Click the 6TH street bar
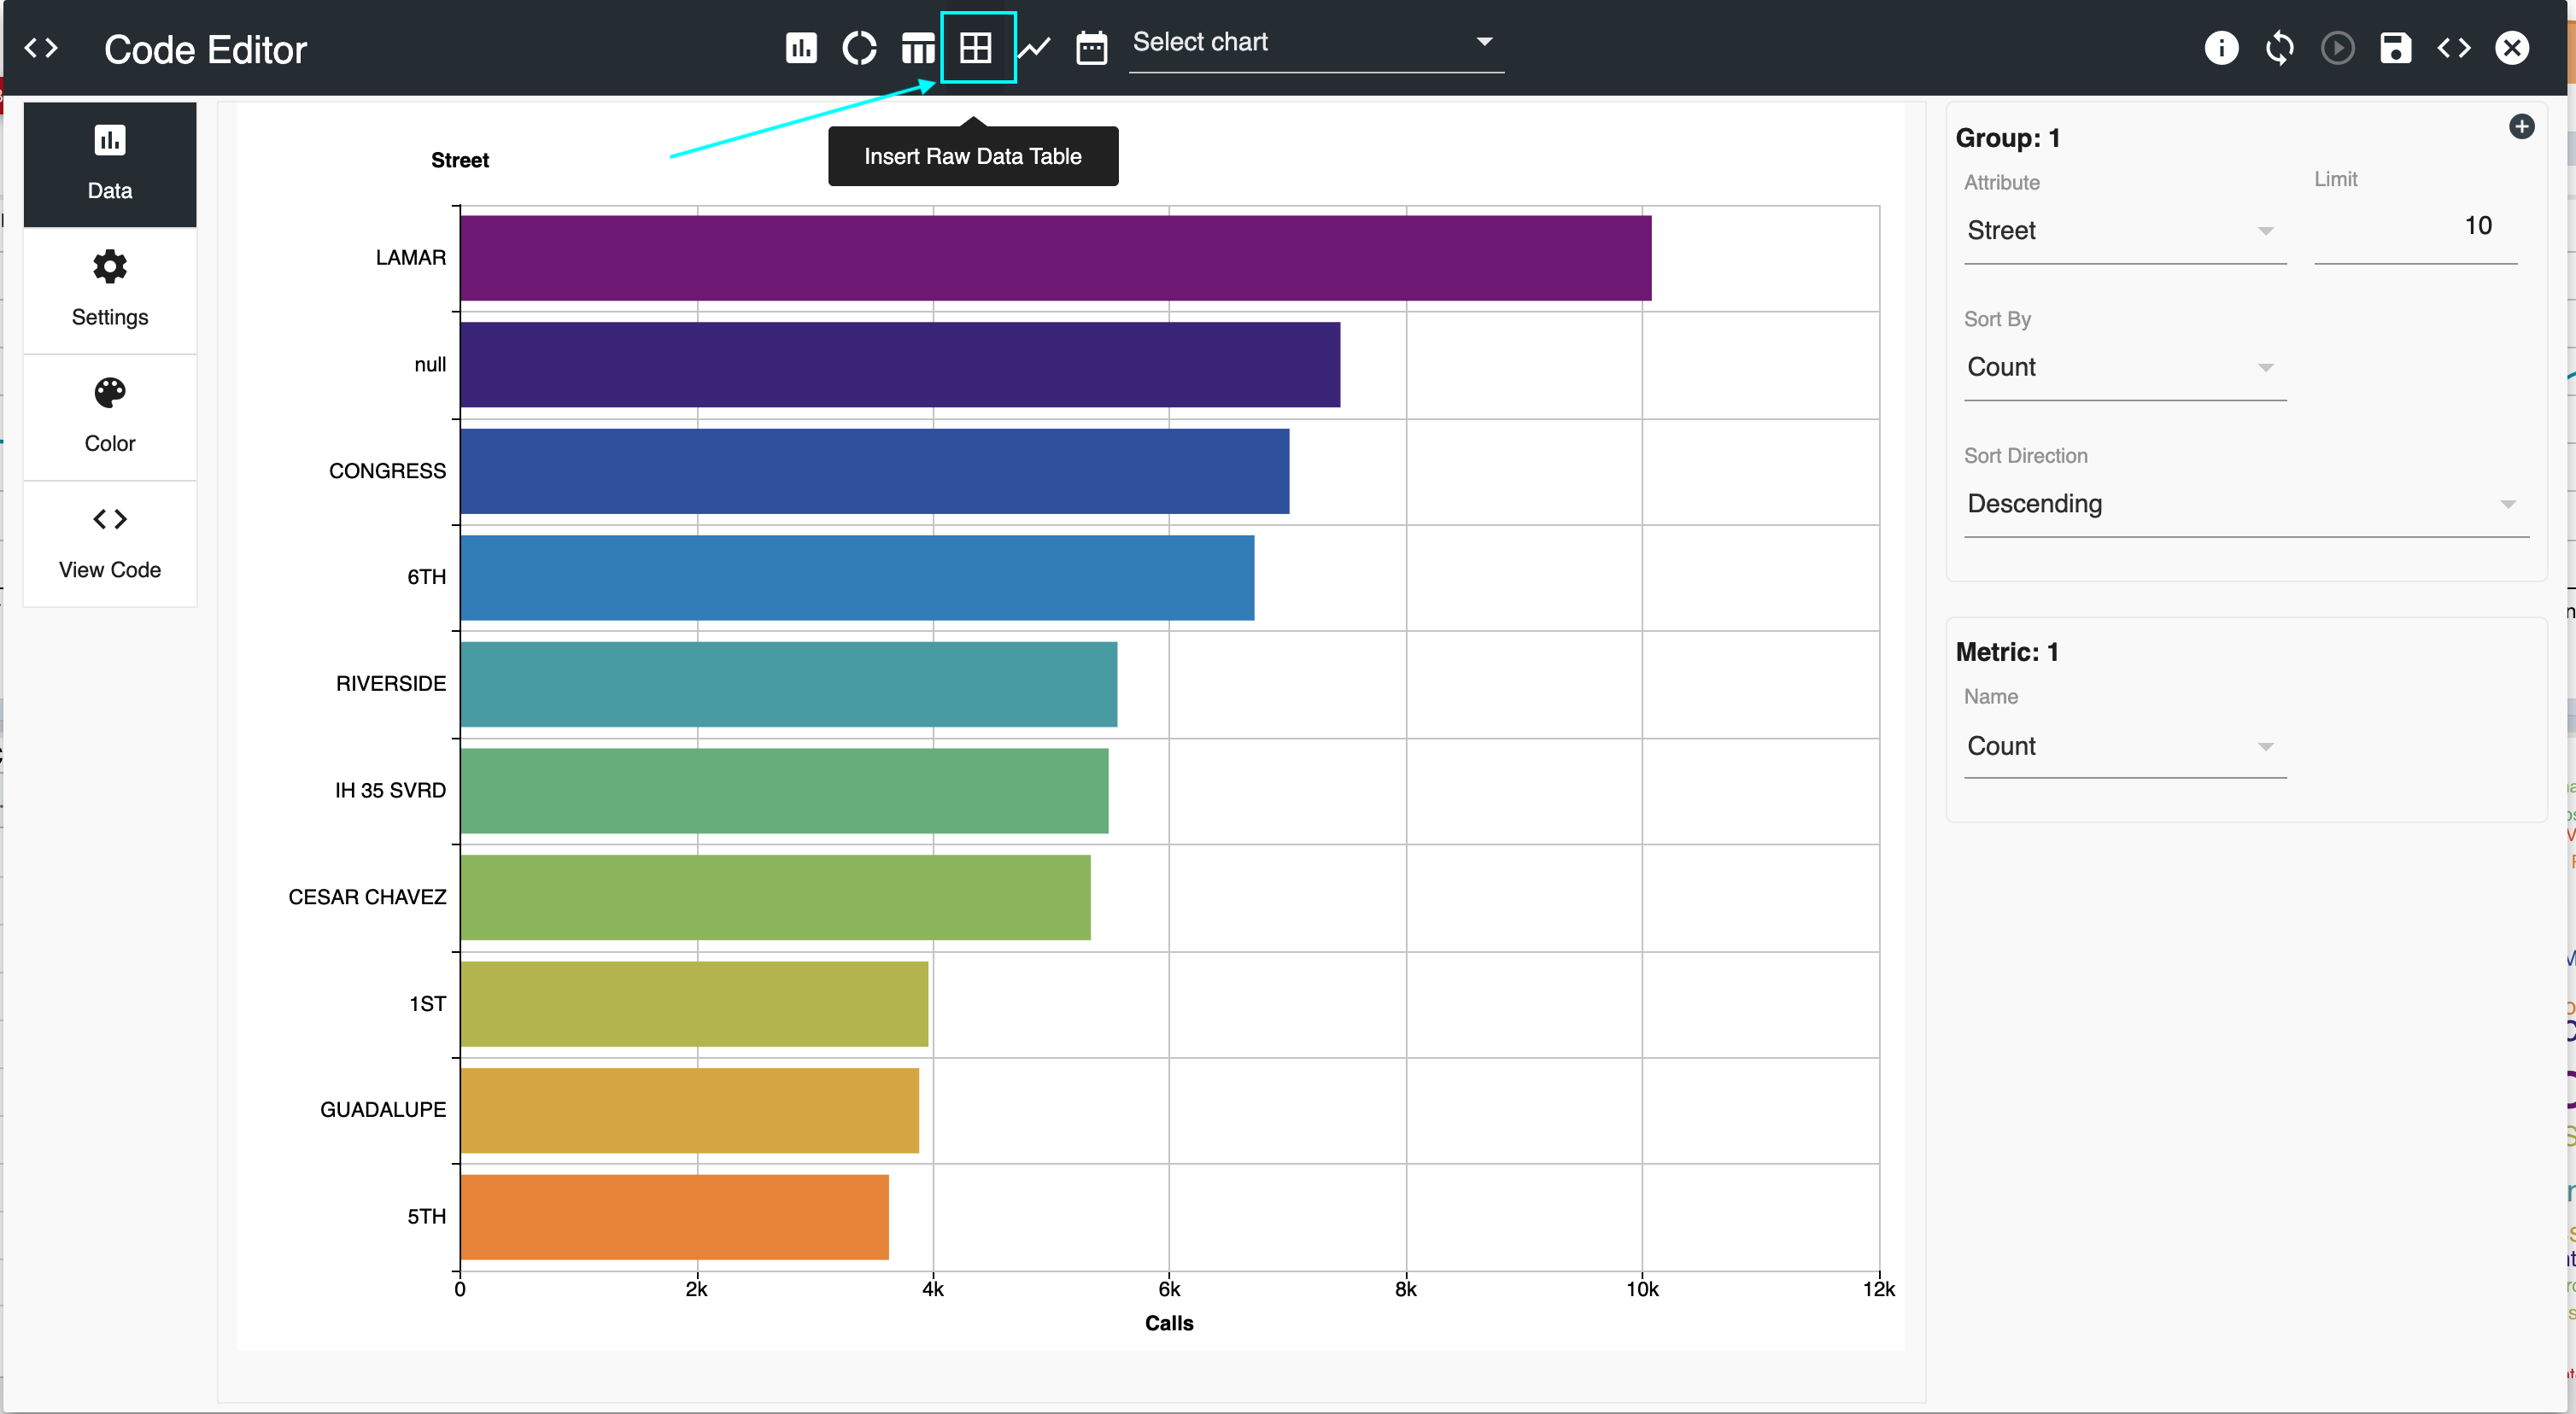2576x1414 pixels. (857, 578)
